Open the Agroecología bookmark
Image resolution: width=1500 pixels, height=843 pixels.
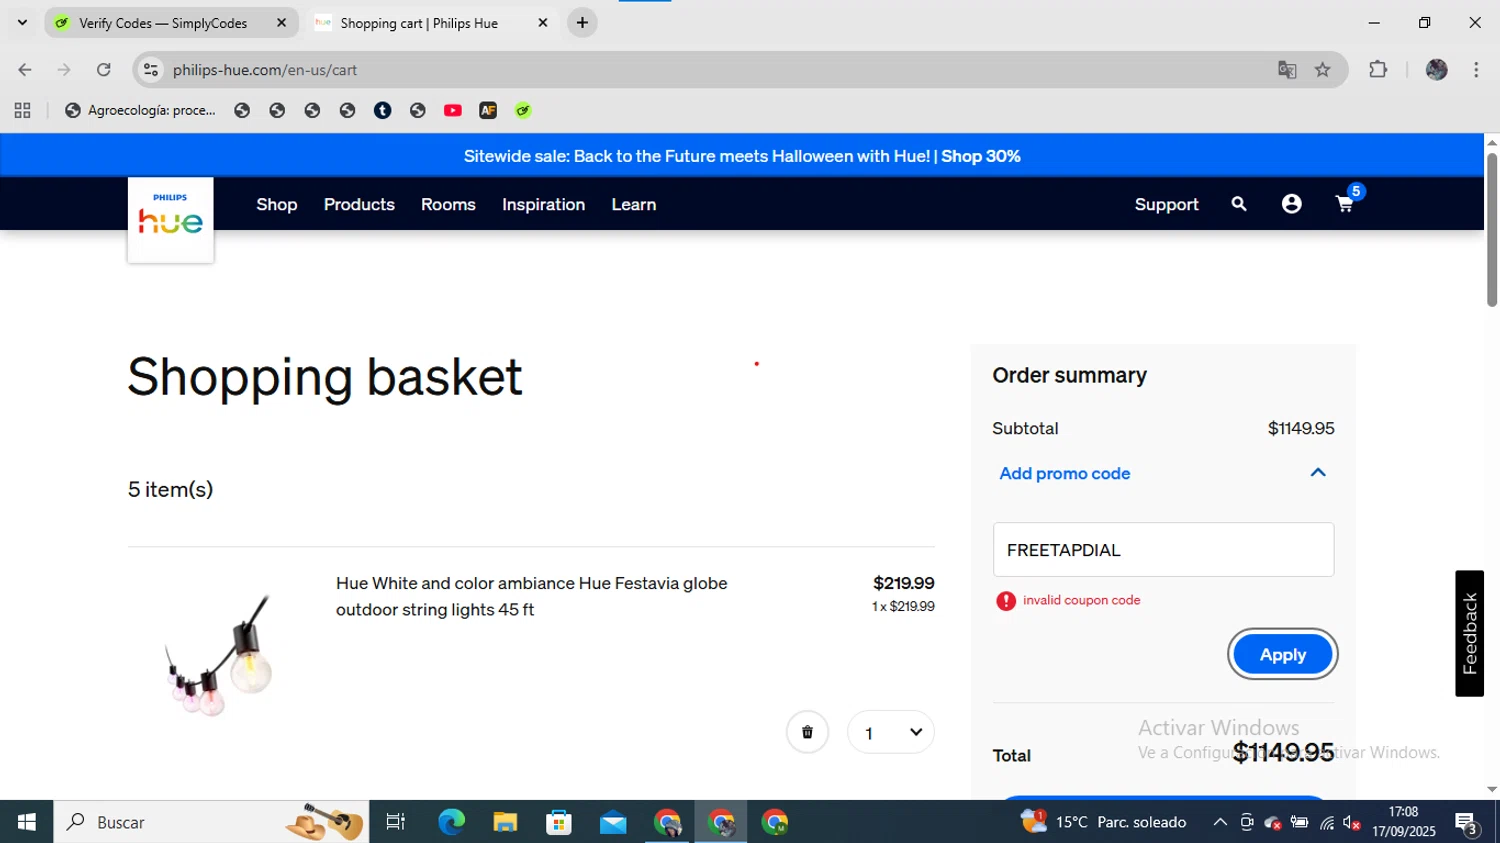tap(140, 111)
